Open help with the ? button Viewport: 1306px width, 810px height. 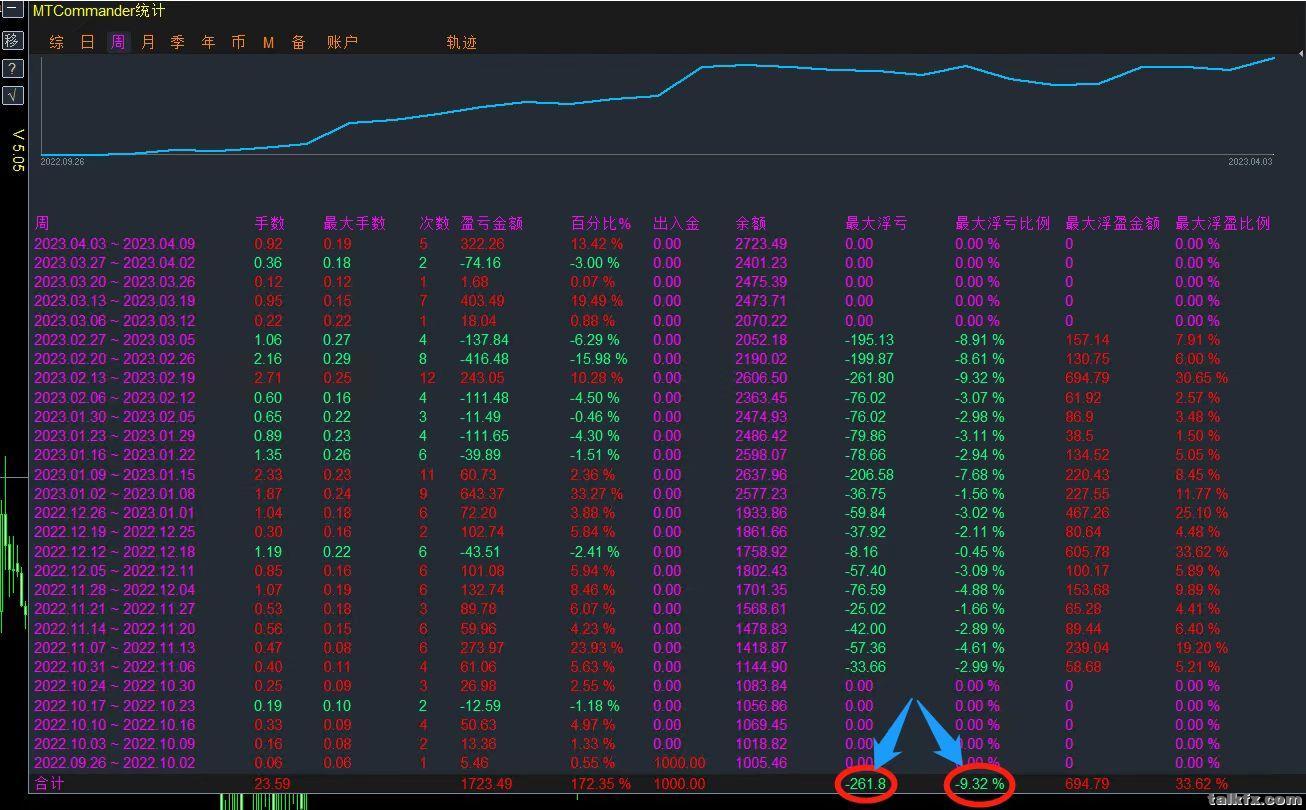pos(12,68)
